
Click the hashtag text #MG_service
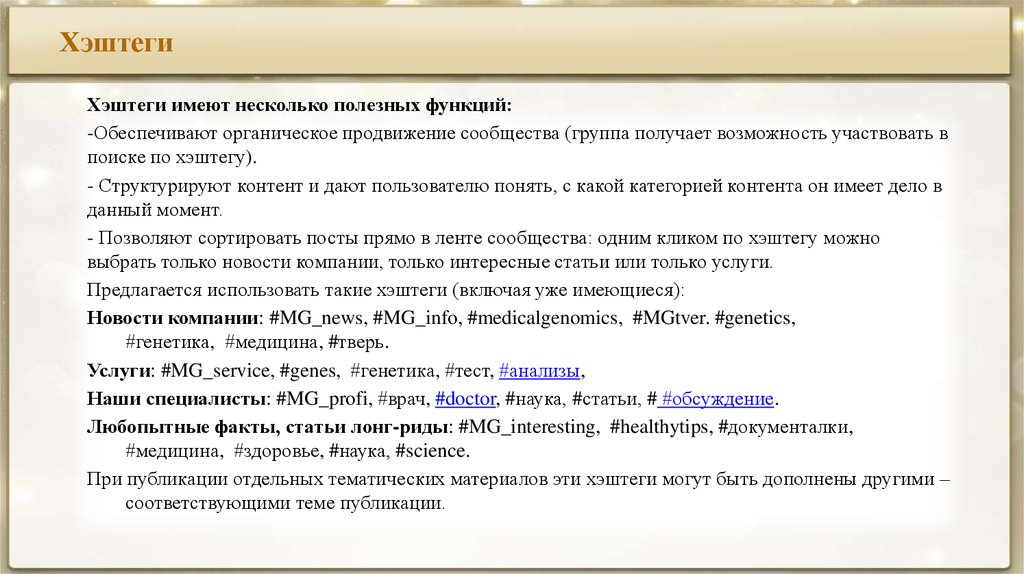(215, 371)
